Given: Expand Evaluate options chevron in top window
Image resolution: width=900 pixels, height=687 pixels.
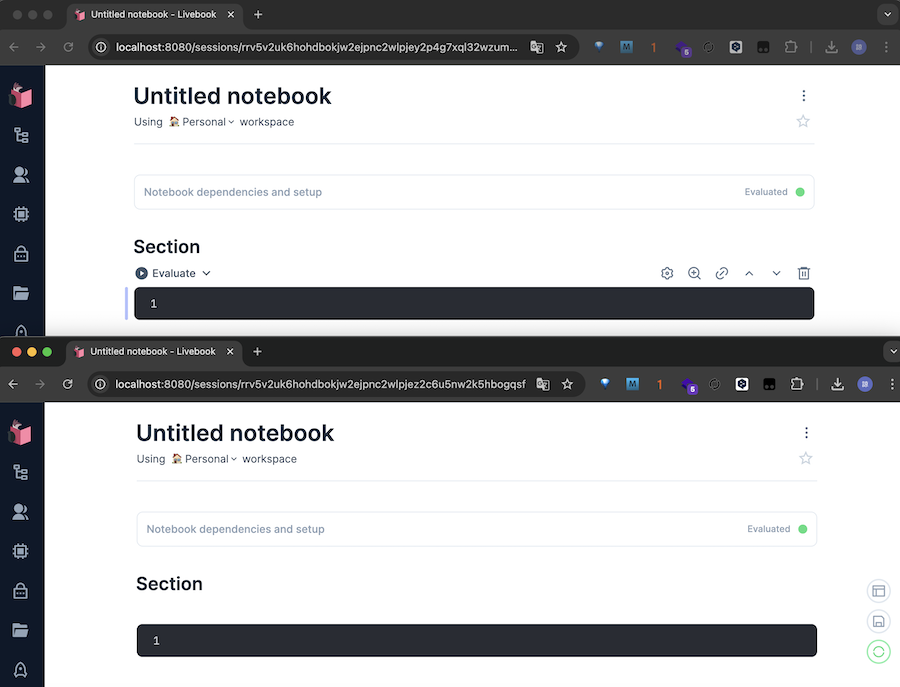Looking at the screenshot, I should tap(207, 273).
